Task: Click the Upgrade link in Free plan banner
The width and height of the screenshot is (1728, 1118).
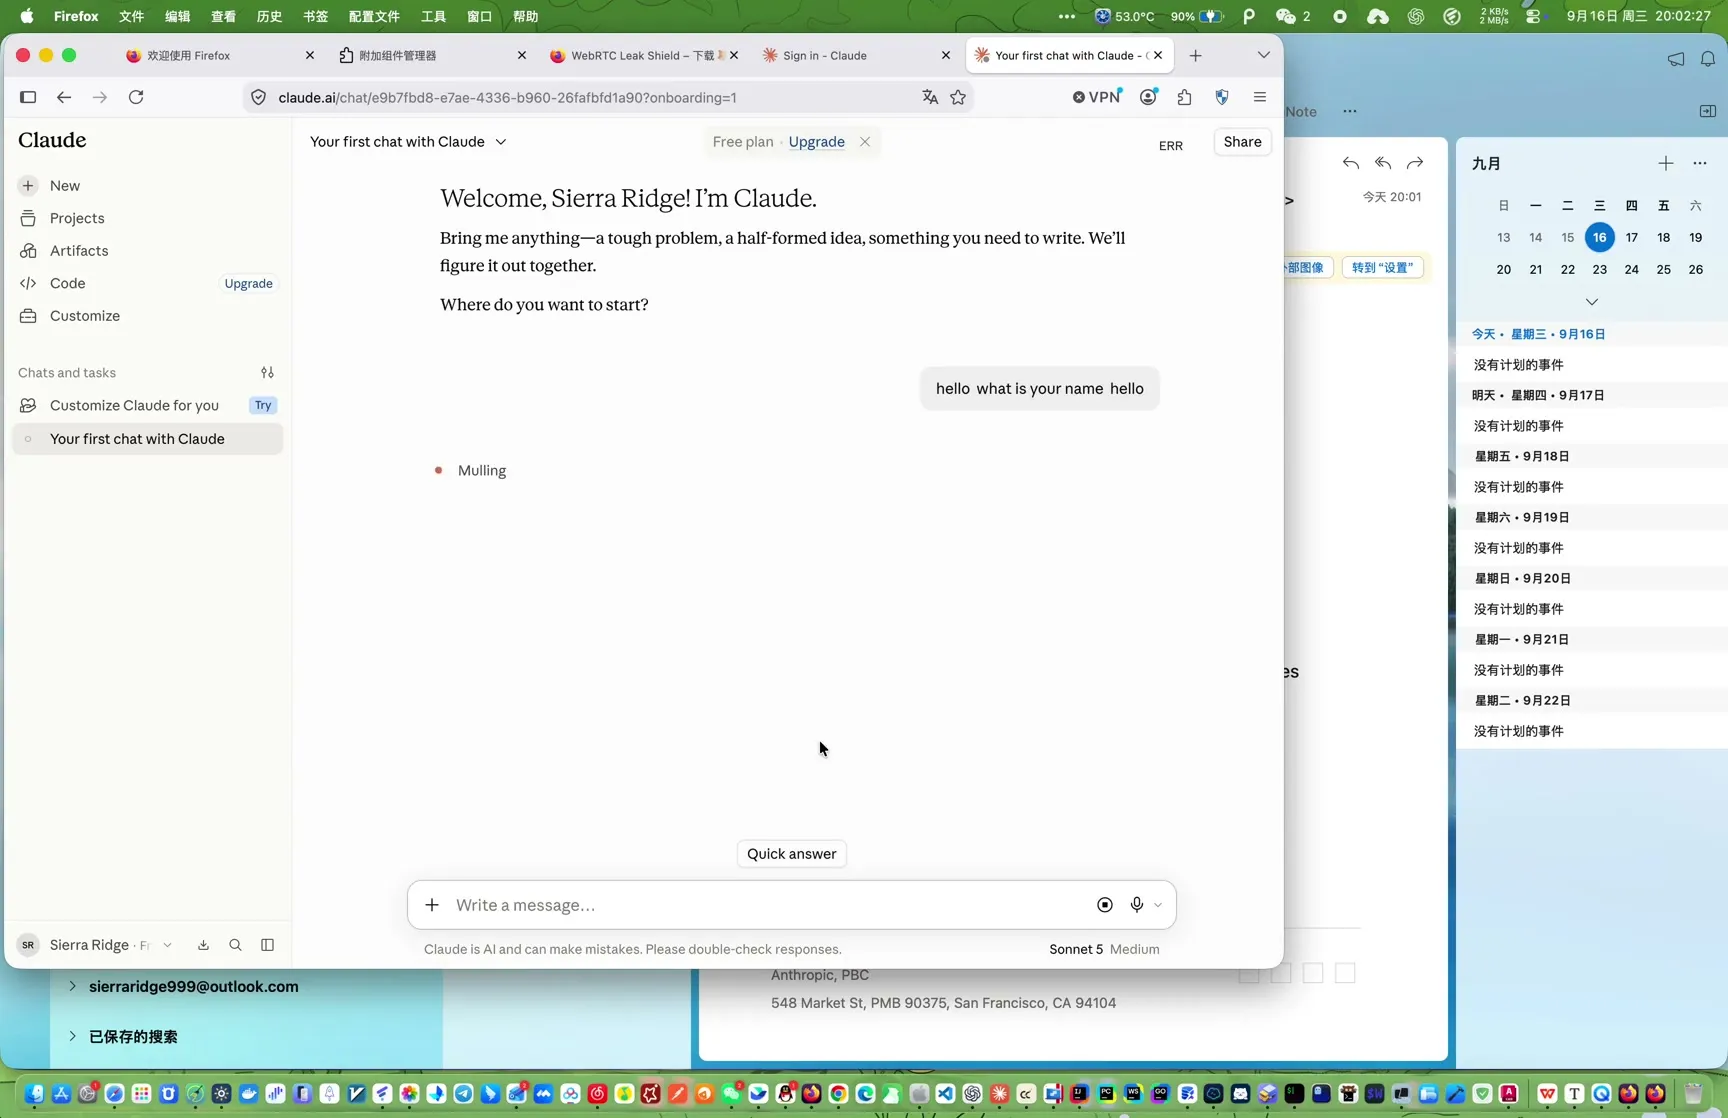Action: (816, 142)
